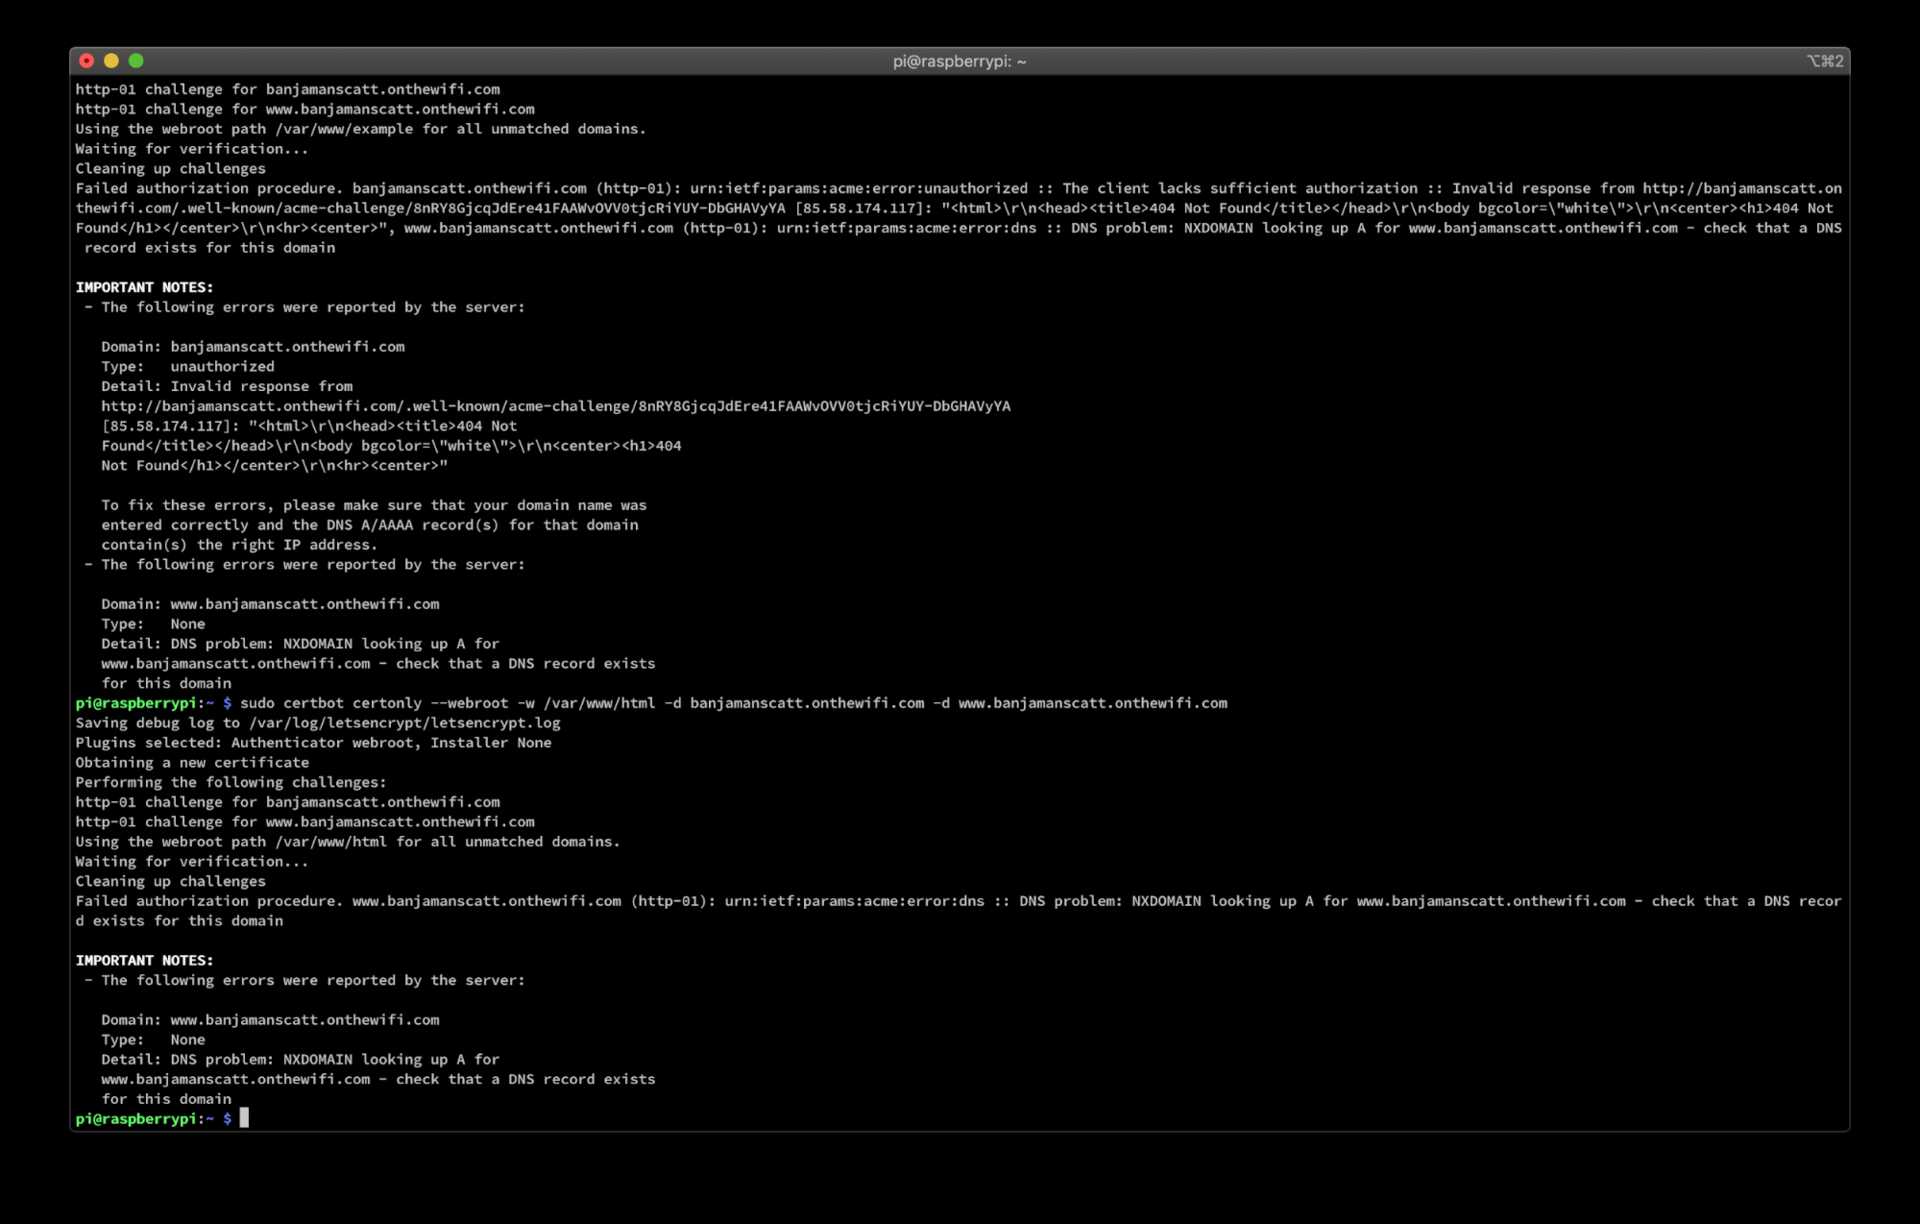Click the 'To fix these errors, please make sure' line
This screenshot has width=1920, height=1224.
point(374,506)
